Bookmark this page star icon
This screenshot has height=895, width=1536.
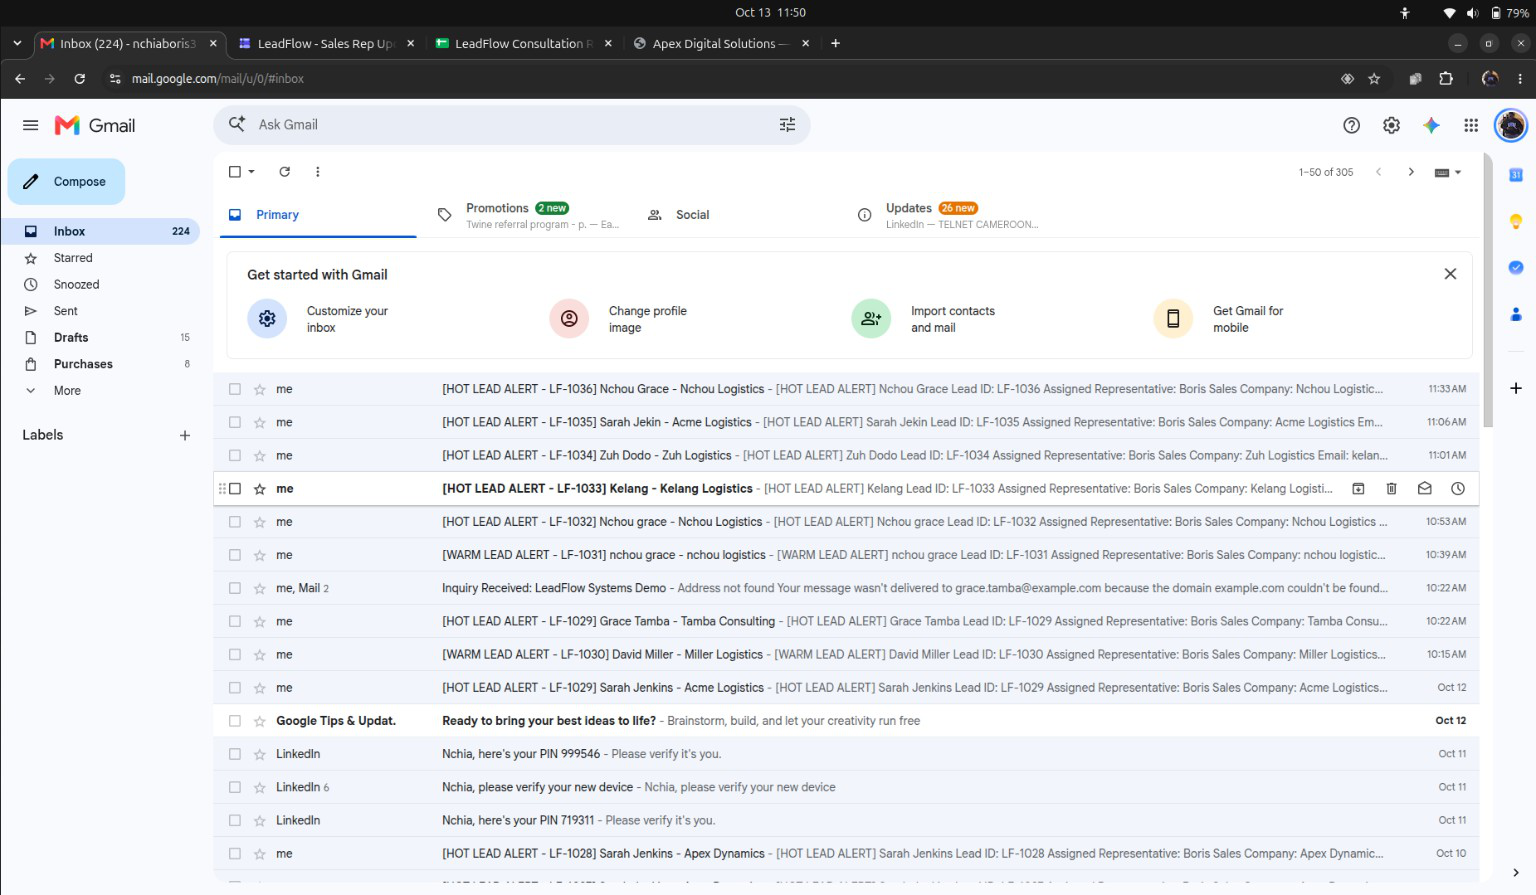pos(1374,79)
